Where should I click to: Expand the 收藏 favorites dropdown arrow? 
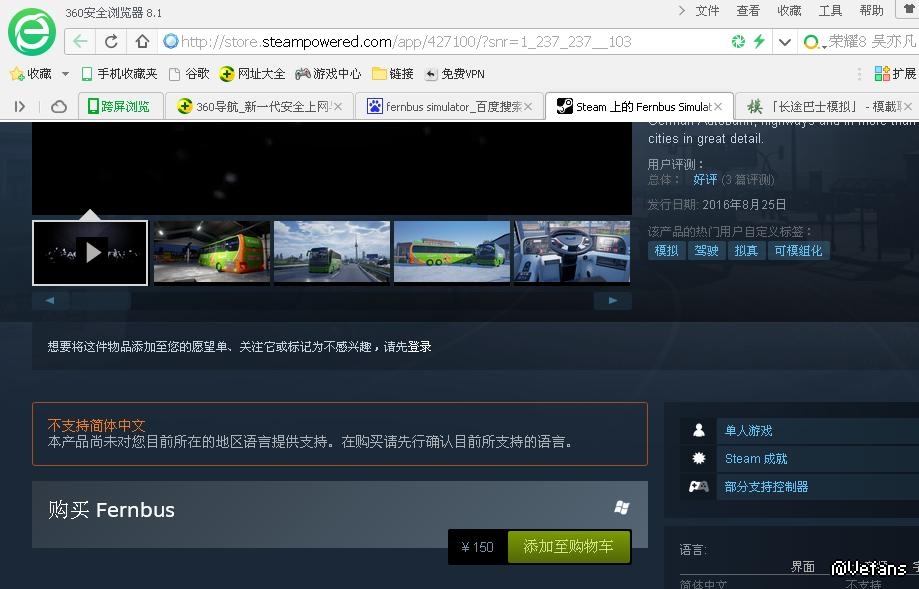pyautogui.click(x=65, y=74)
